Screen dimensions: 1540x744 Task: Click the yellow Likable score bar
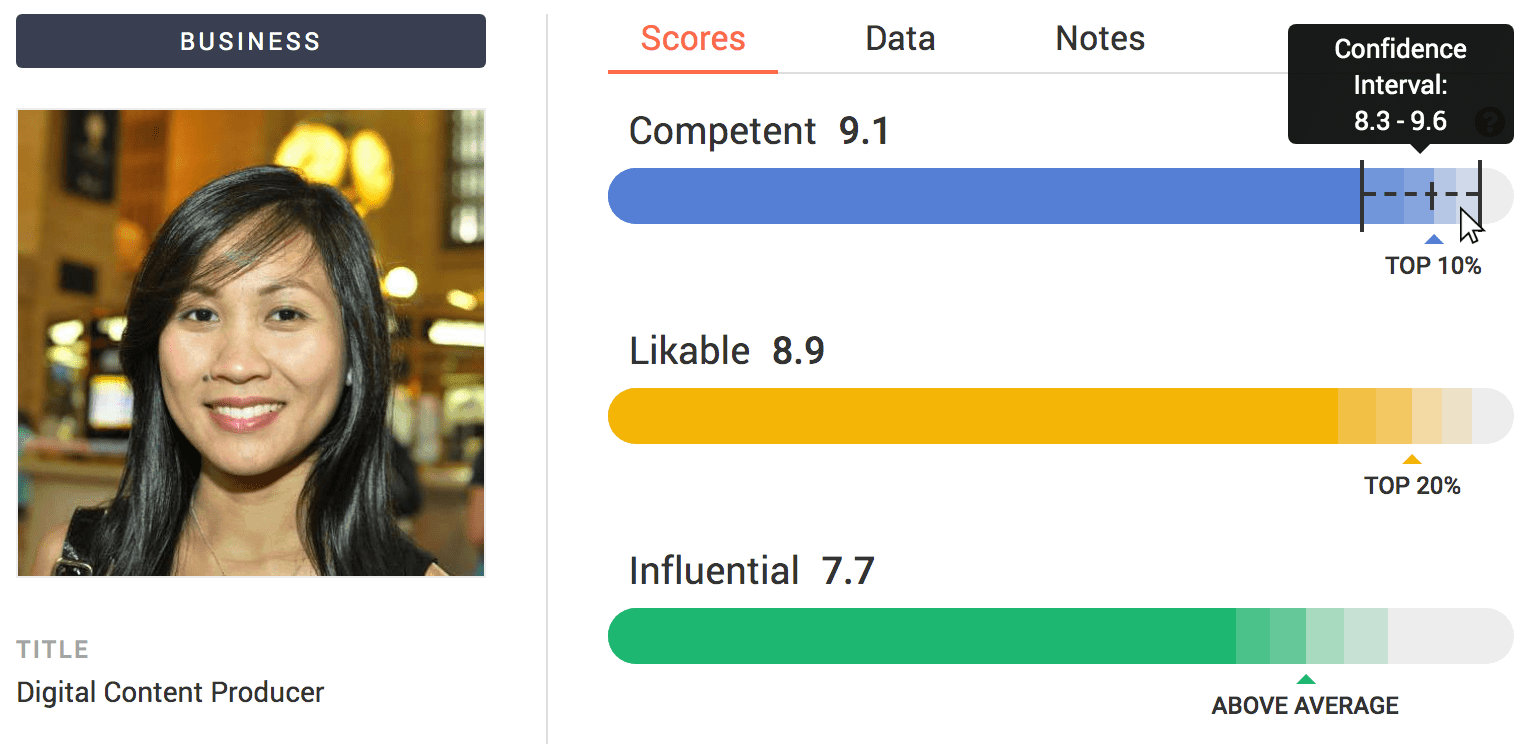point(1060,416)
